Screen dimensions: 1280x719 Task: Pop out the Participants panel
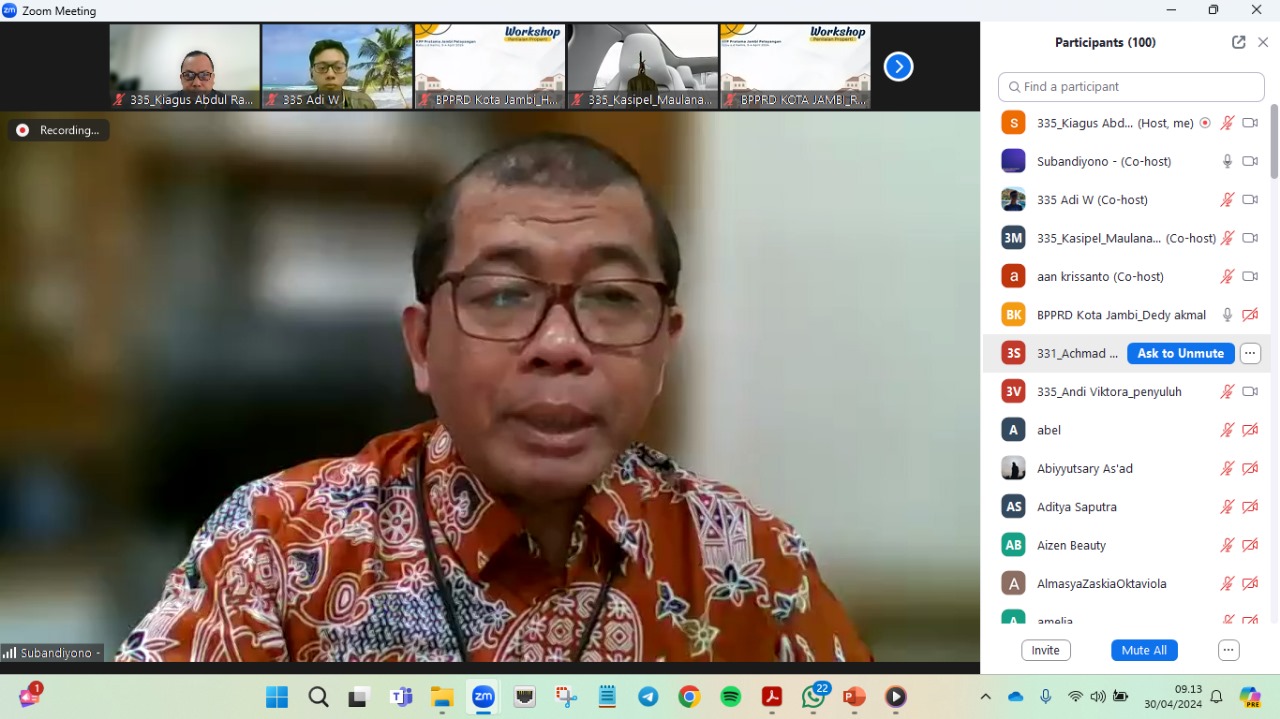pos(1238,42)
